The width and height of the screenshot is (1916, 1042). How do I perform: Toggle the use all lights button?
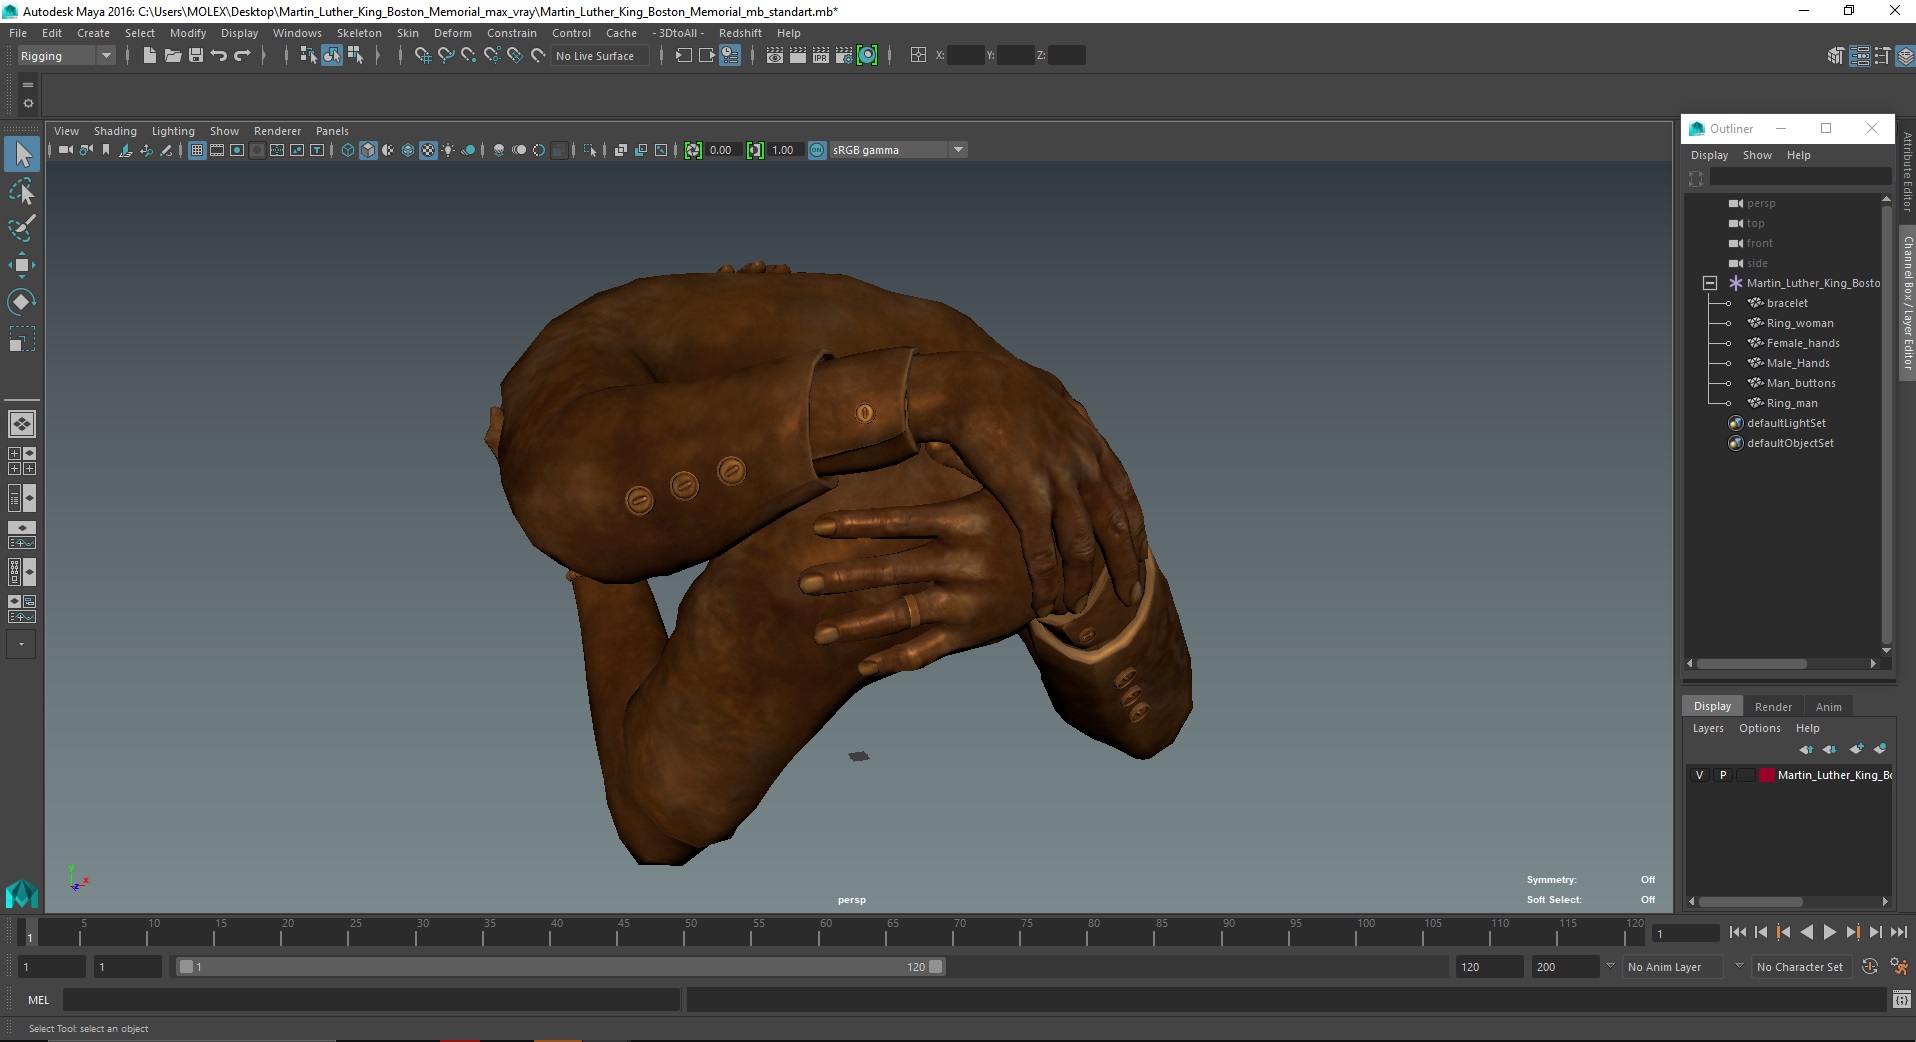(448, 150)
